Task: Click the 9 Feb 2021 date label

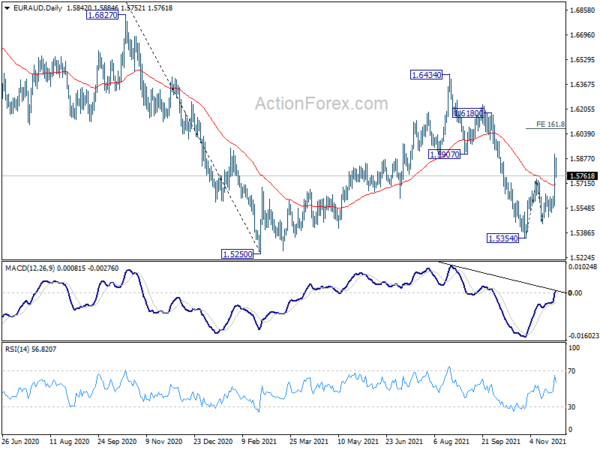Action: [x=259, y=441]
